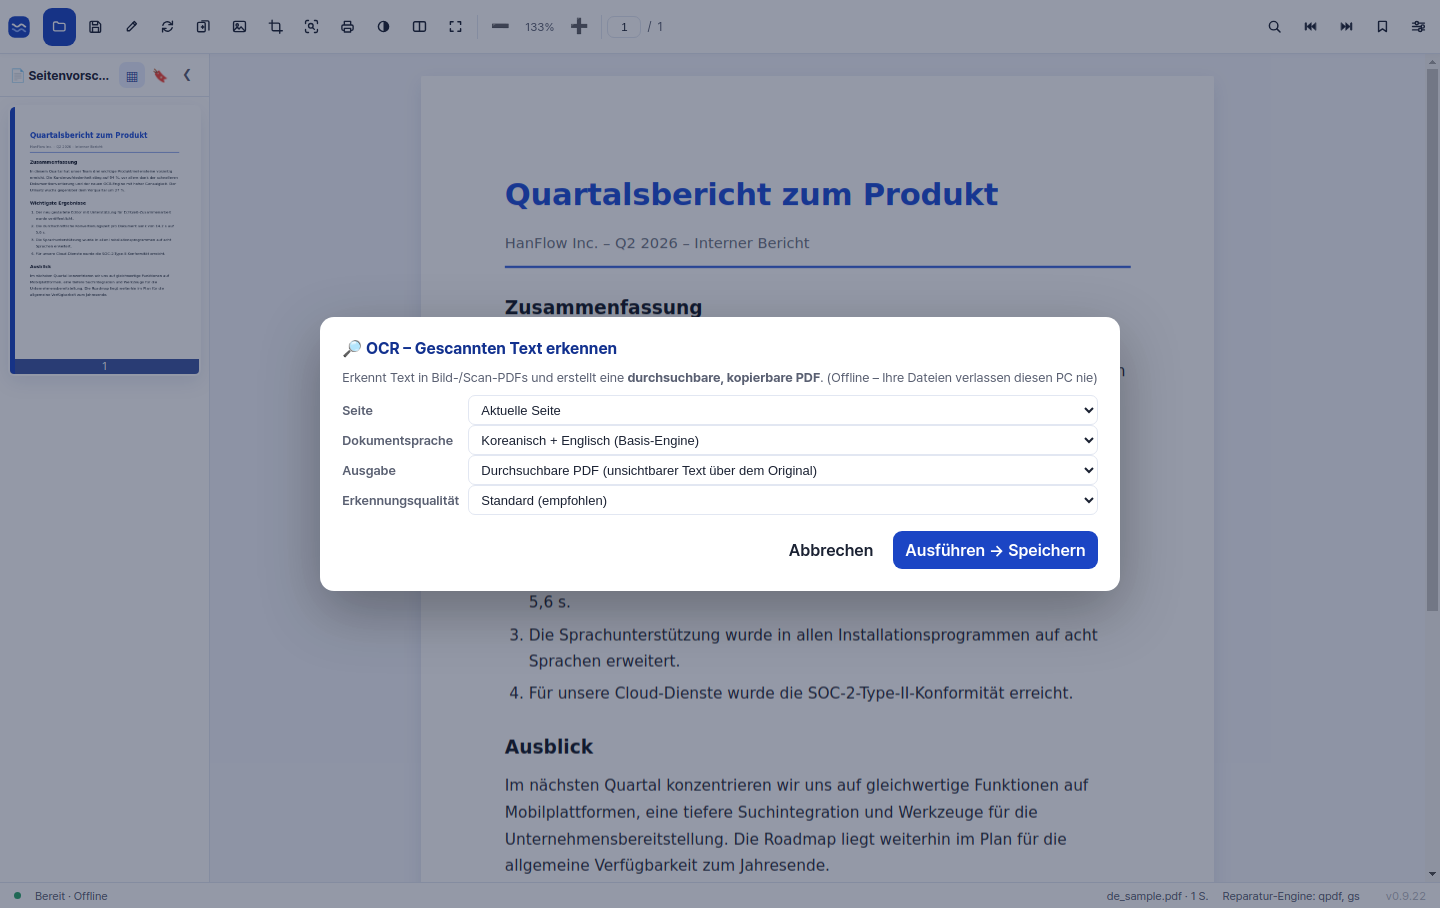Enter fullscreen with the corner-brackets icon
This screenshot has height=908, width=1440.
pyautogui.click(x=455, y=27)
